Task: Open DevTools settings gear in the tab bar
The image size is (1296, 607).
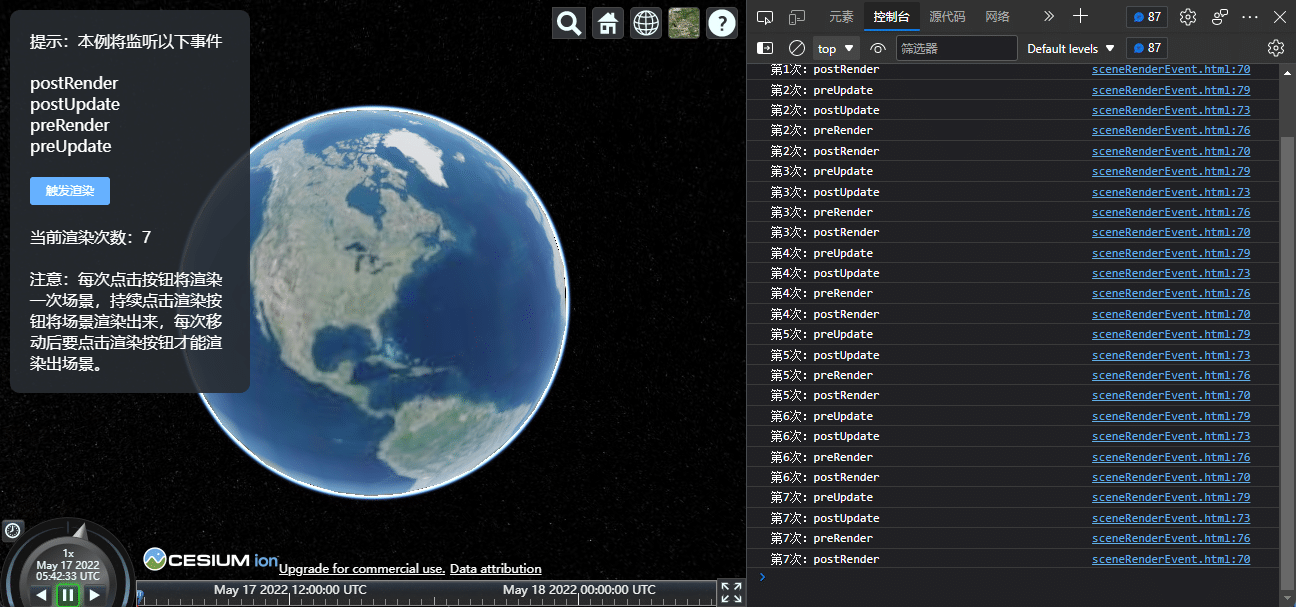Action: [x=1188, y=17]
